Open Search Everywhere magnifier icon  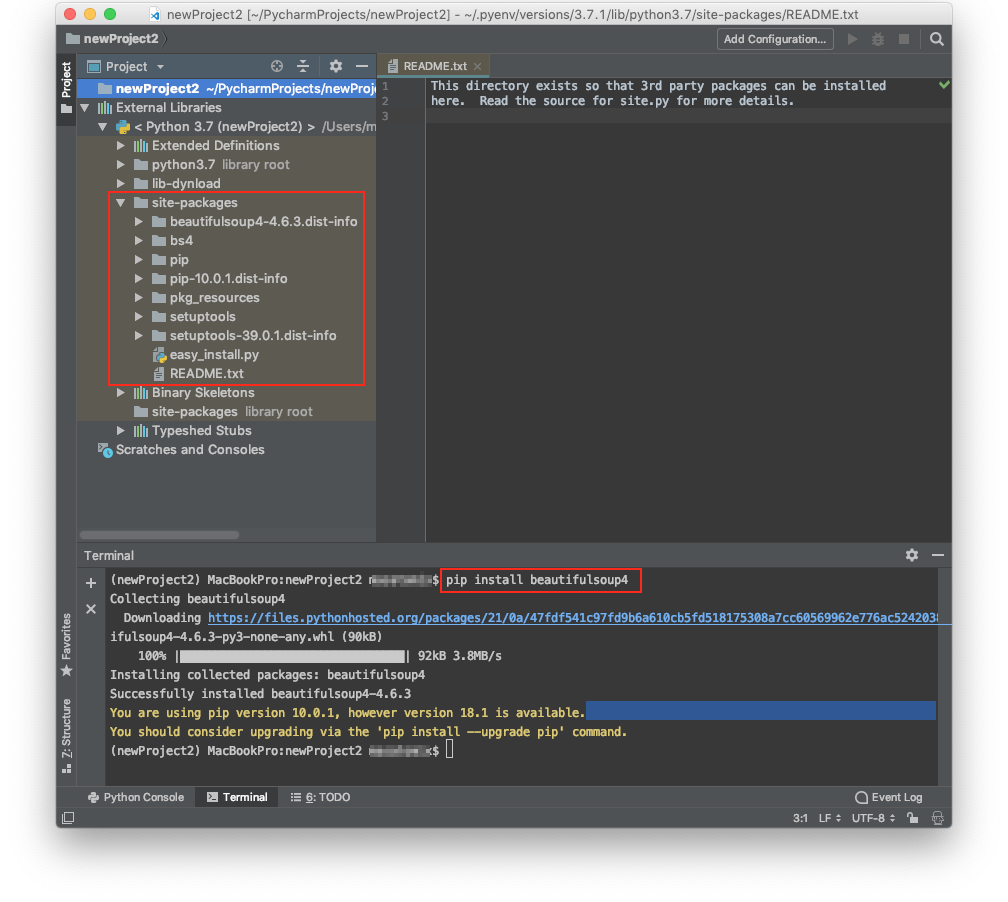click(x=937, y=39)
